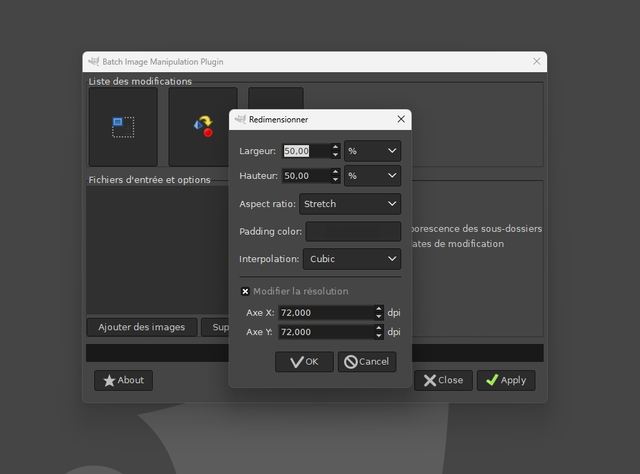Decrease the Largeur value with down arrow

coord(336,155)
